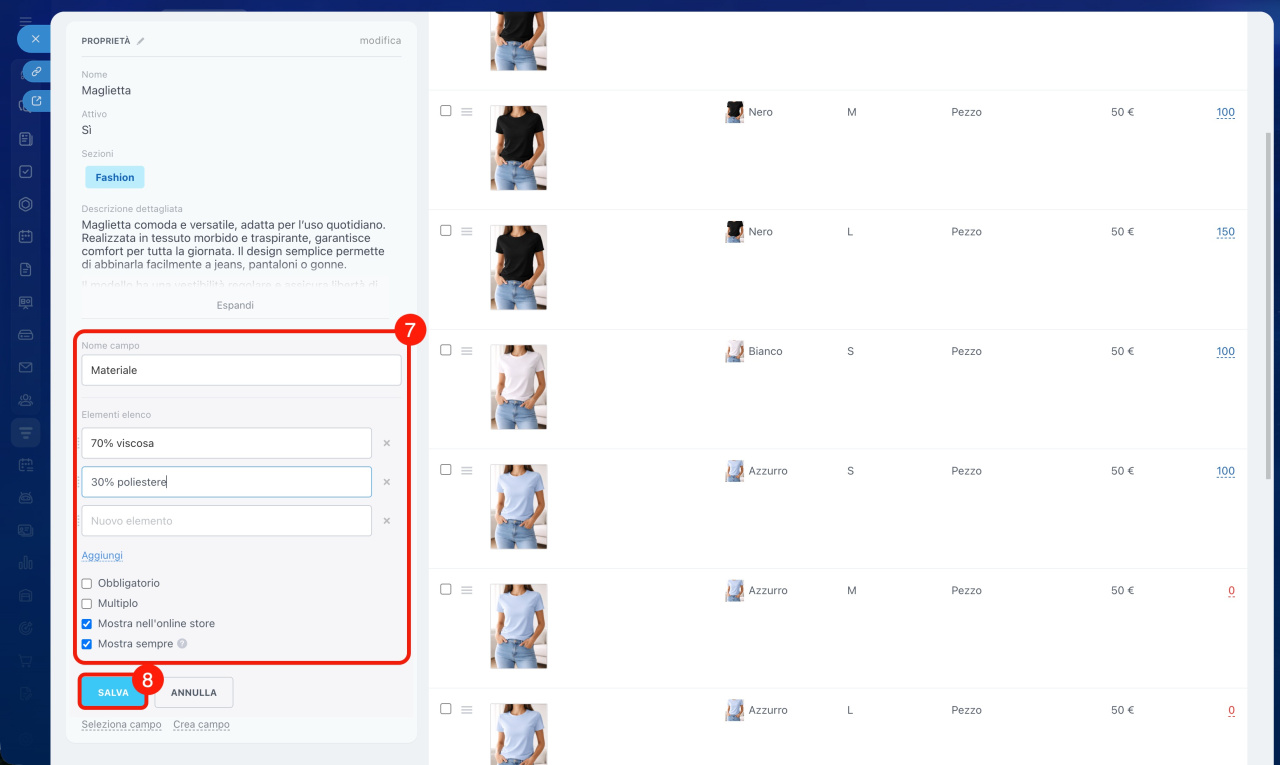Remove the '70% viscosa' list element
Viewport: 1280px width, 765px height.
click(387, 443)
